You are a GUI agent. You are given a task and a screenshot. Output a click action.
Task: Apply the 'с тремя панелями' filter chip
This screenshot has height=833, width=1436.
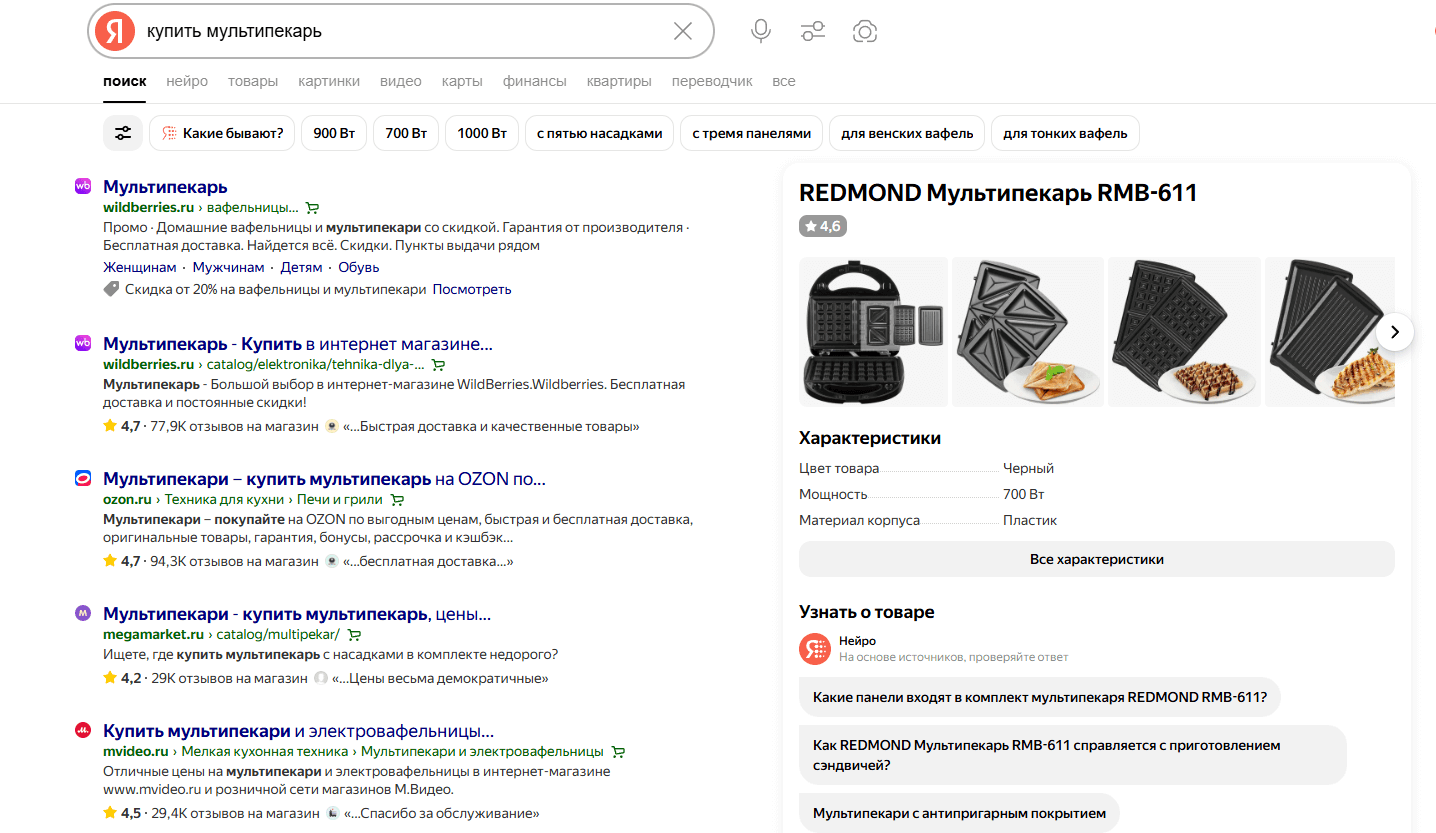751,133
